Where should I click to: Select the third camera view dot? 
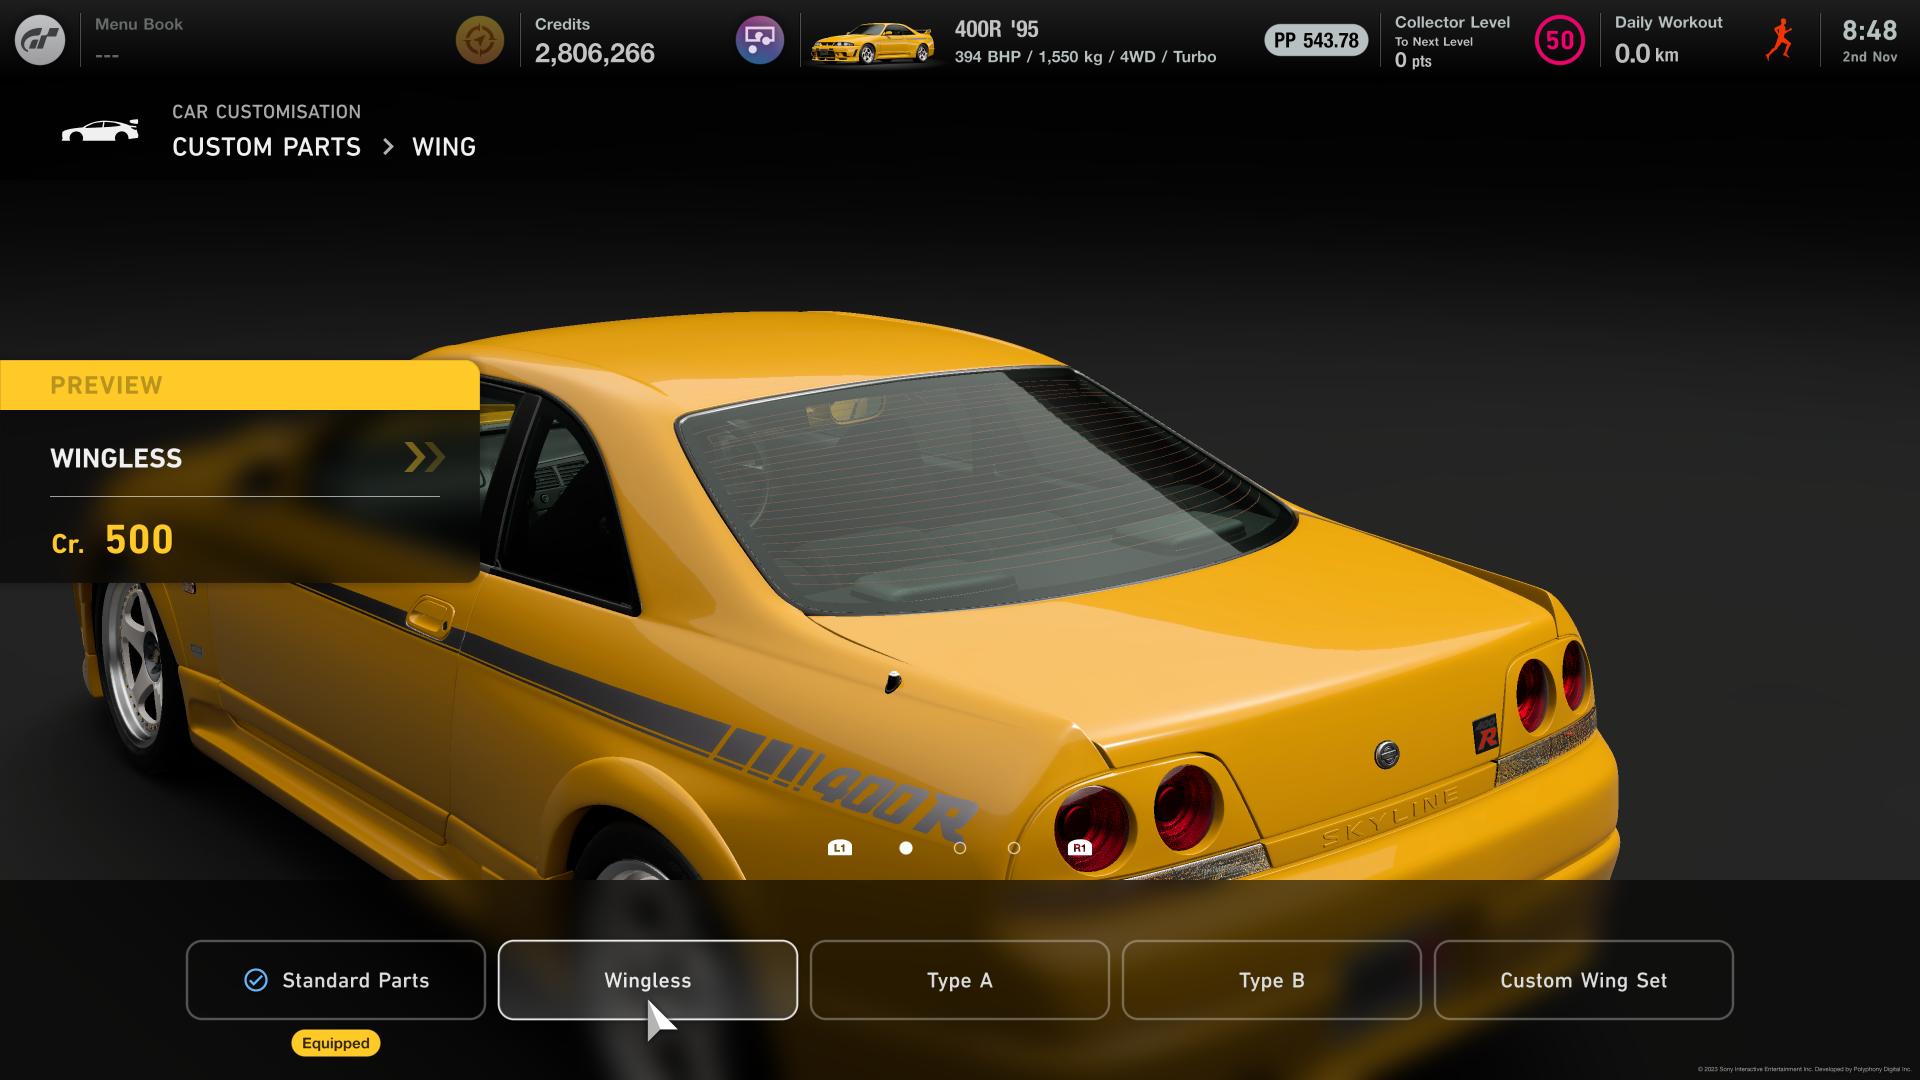coord(1014,848)
